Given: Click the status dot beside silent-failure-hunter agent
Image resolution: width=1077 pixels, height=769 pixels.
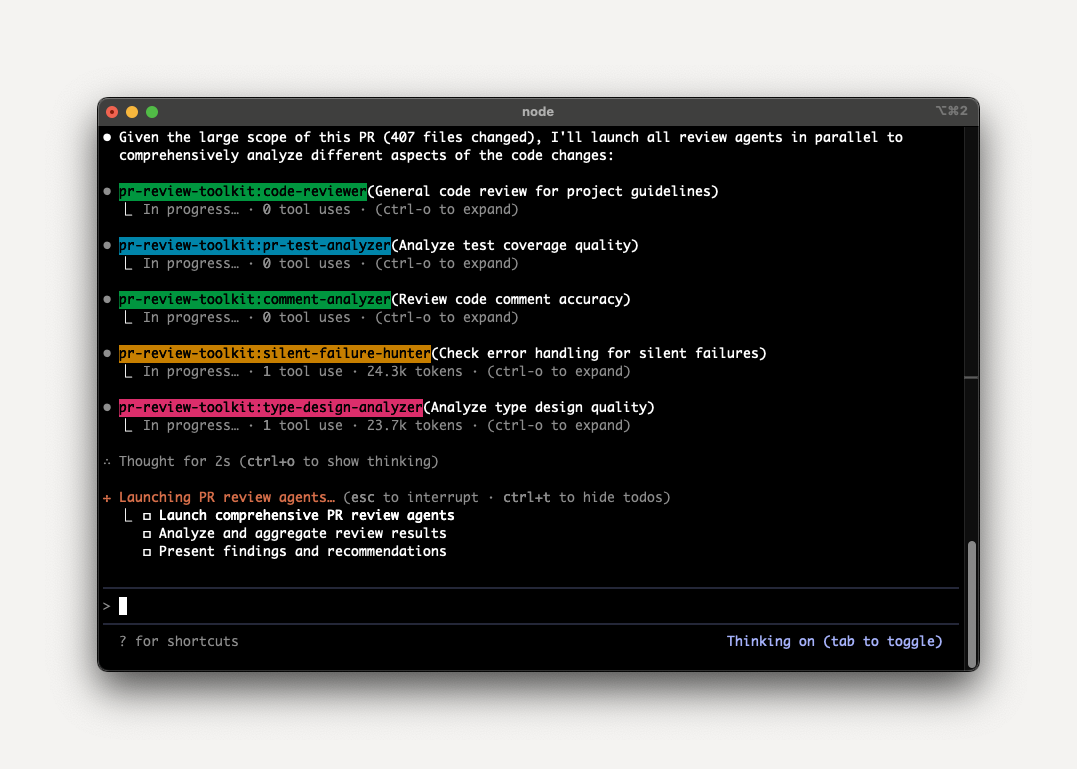Looking at the screenshot, I should click(108, 352).
